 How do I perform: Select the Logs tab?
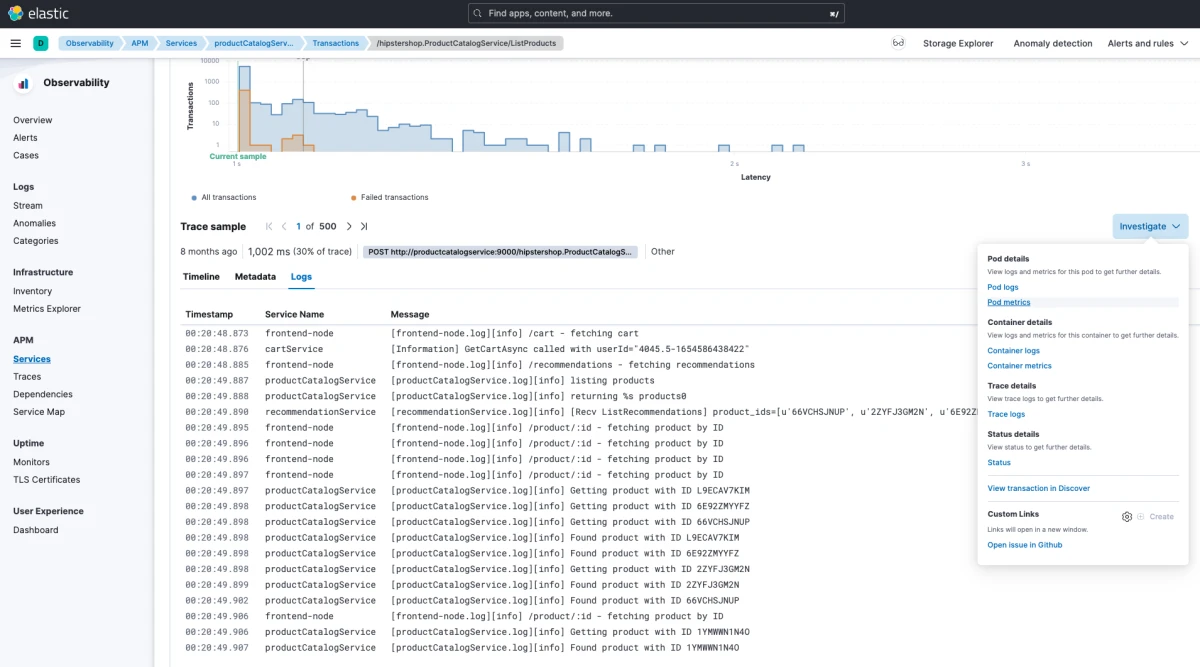click(x=301, y=276)
